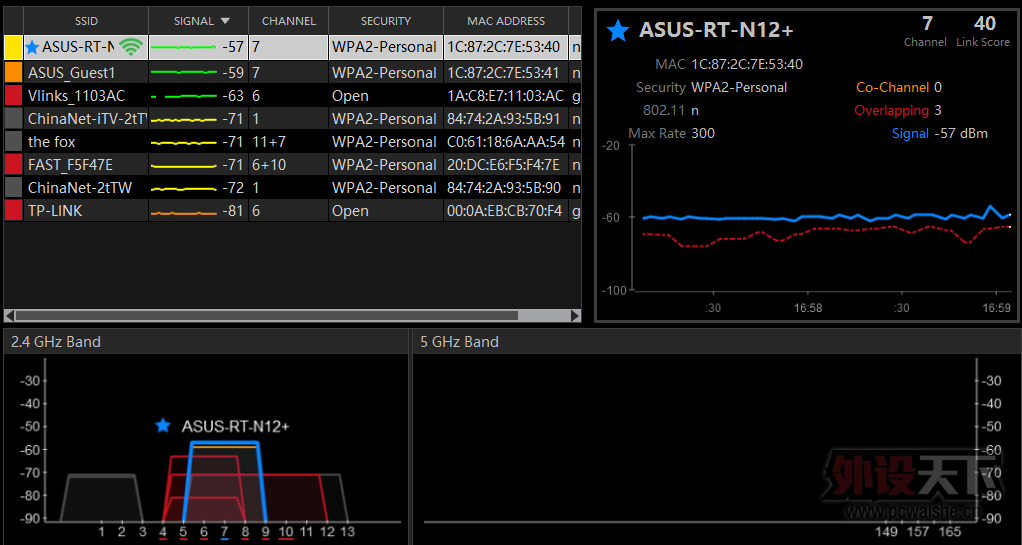Click red color swatch for Vlinks_1103AC
The width and height of the screenshot is (1022, 545).
14,95
